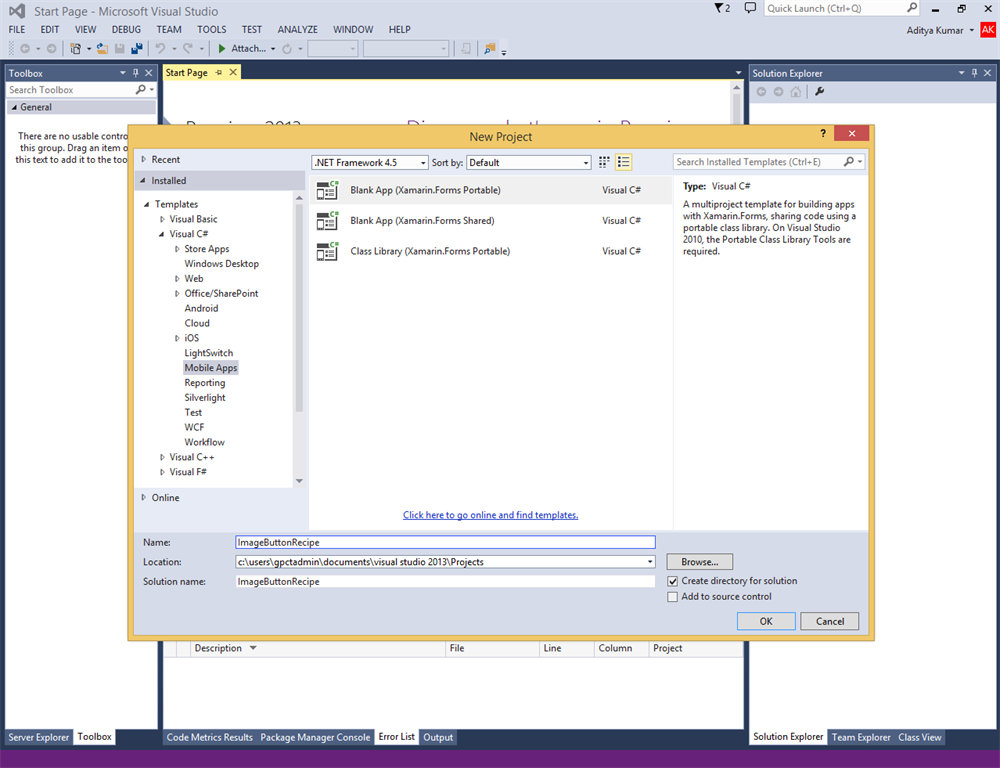Select Class Library (Xamarin.Forms Portable) template
This screenshot has width=1000, height=768.
point(490,251)
